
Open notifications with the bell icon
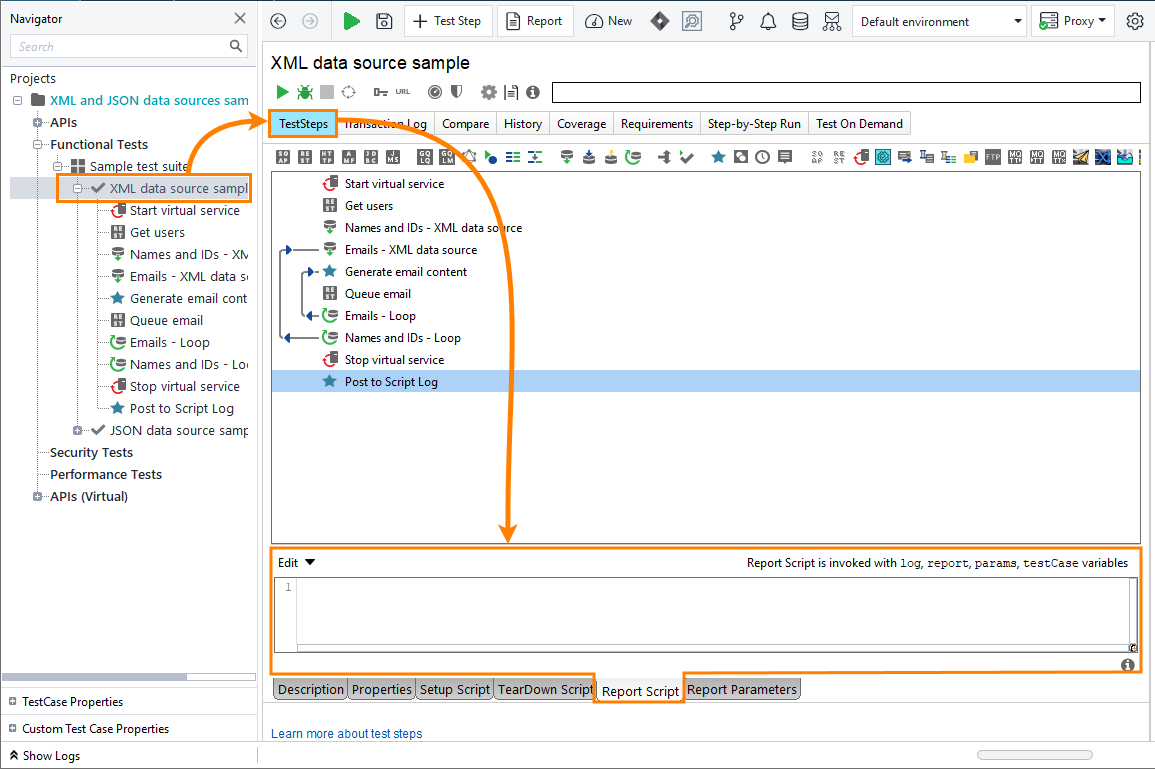(768, 21)
